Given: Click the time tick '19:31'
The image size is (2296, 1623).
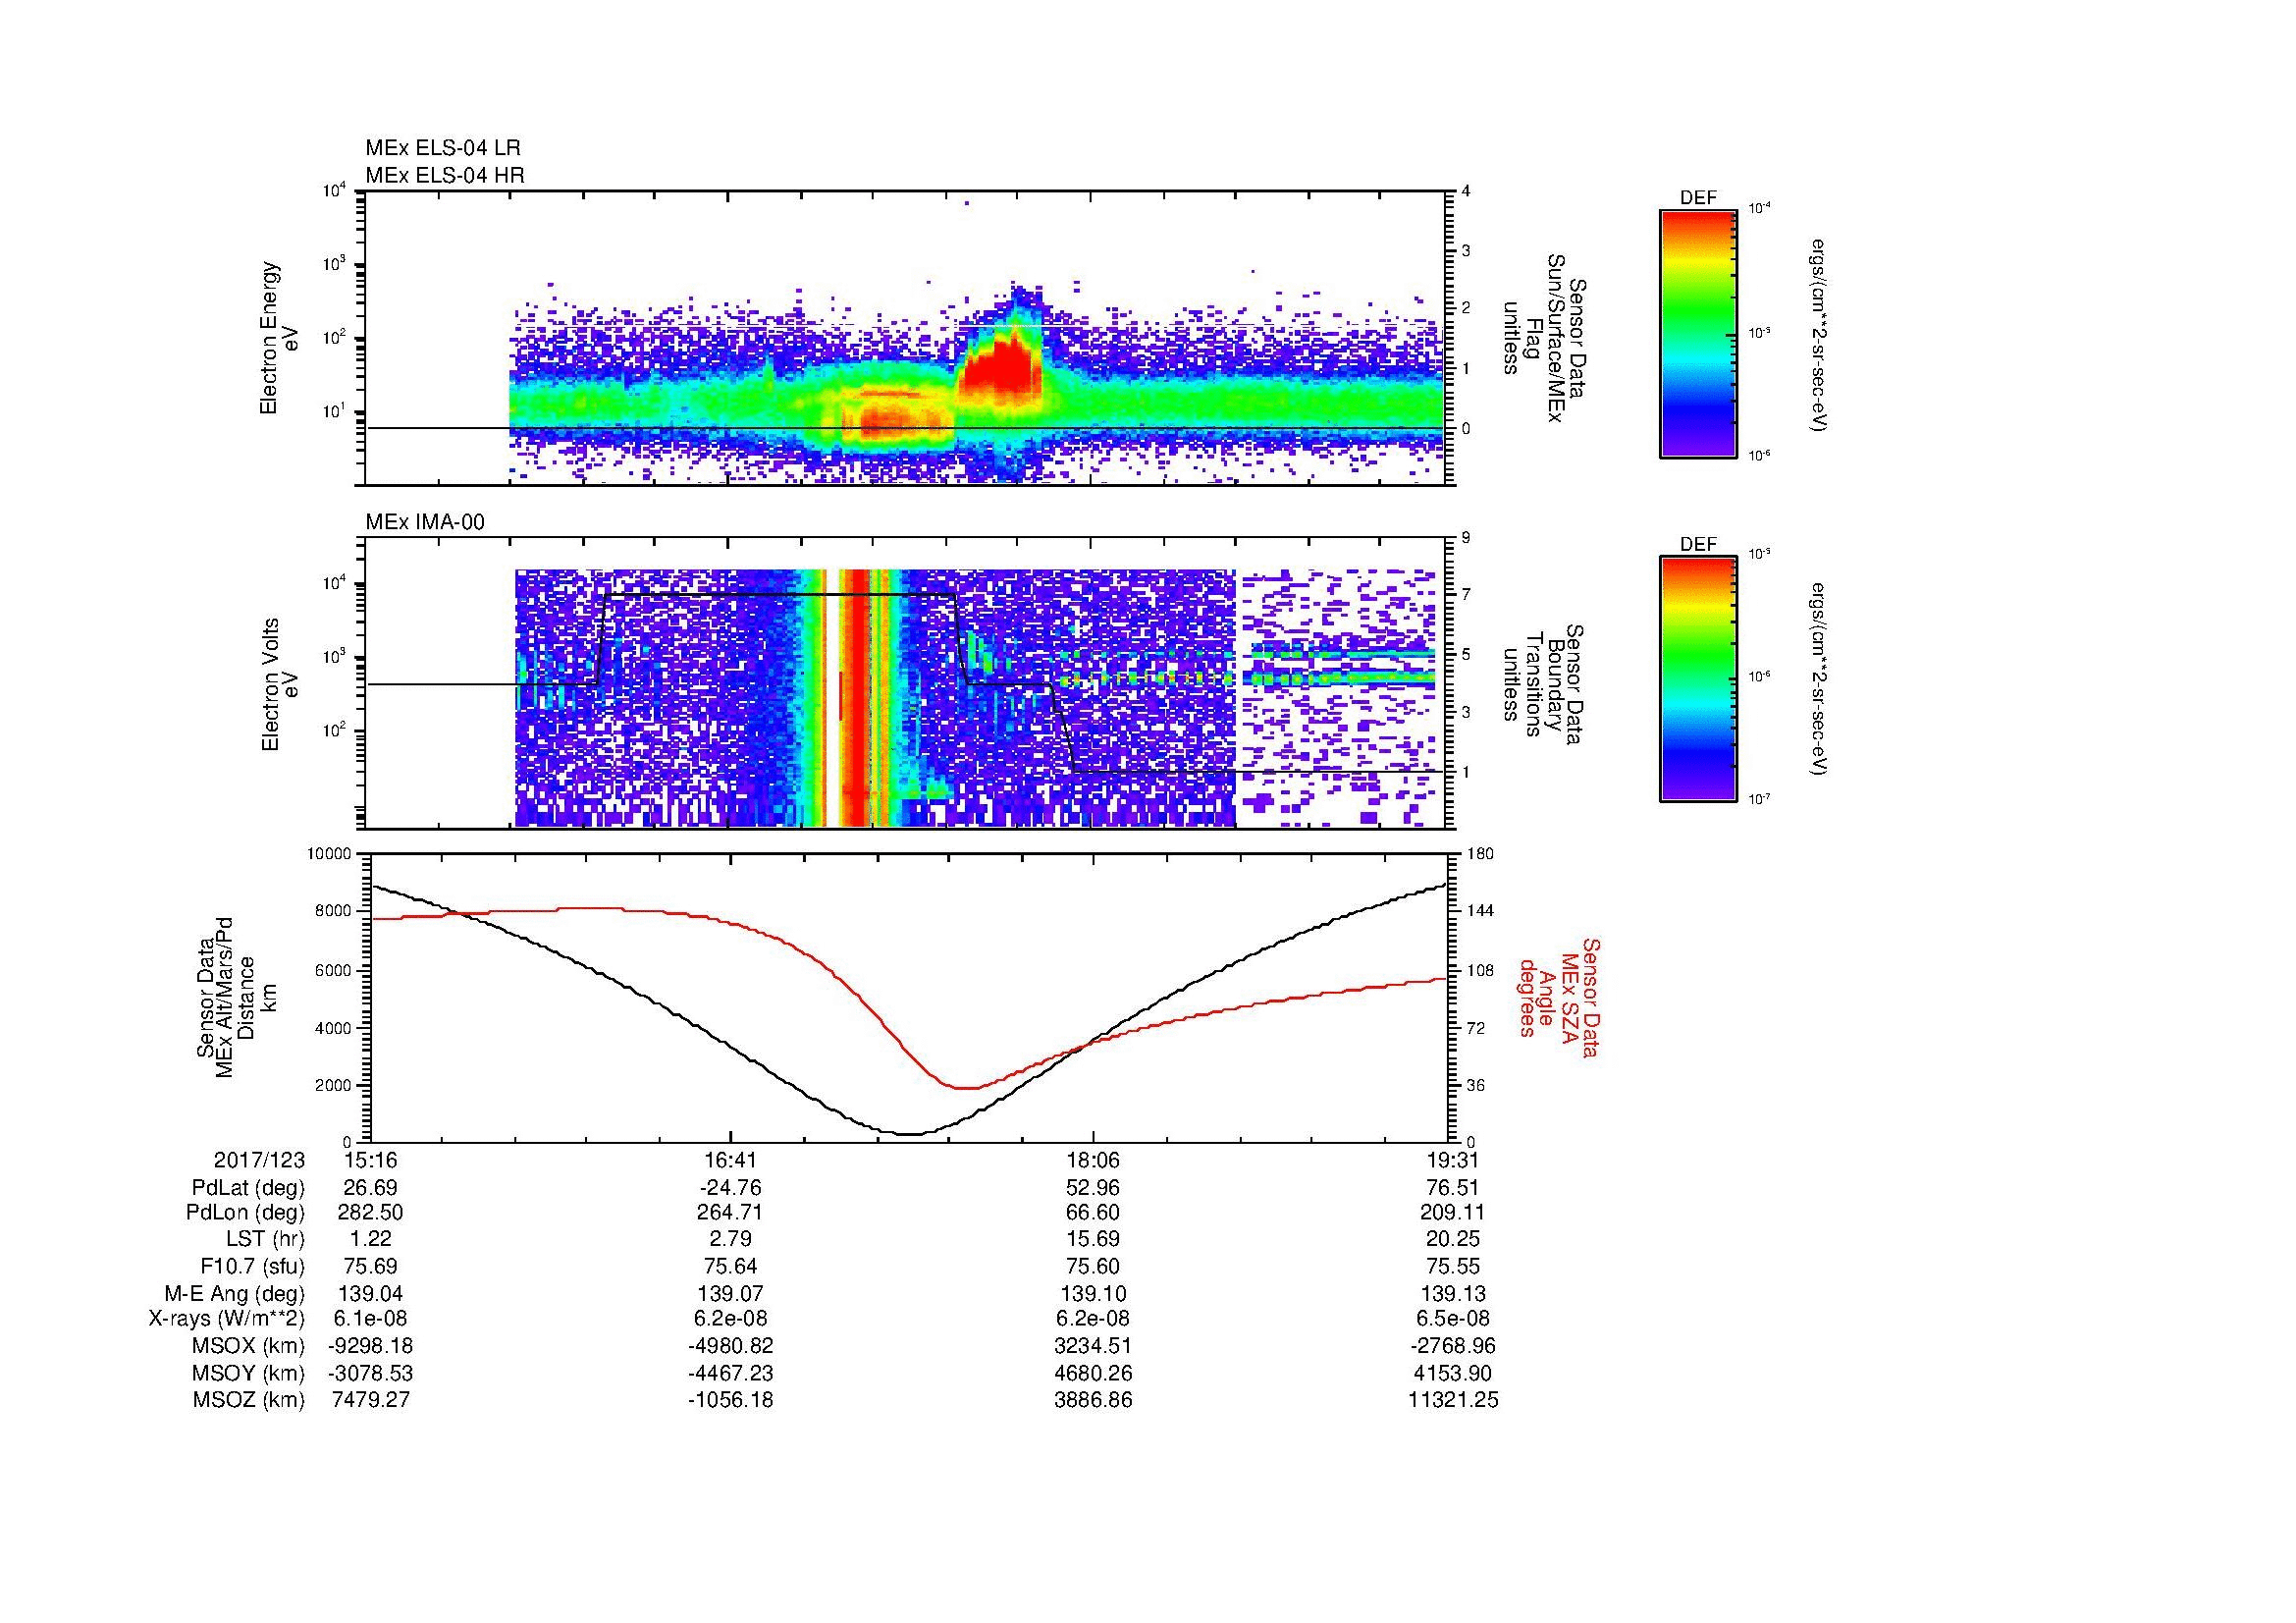Looking at the screenshot, I should (x=1451, y=1160).
